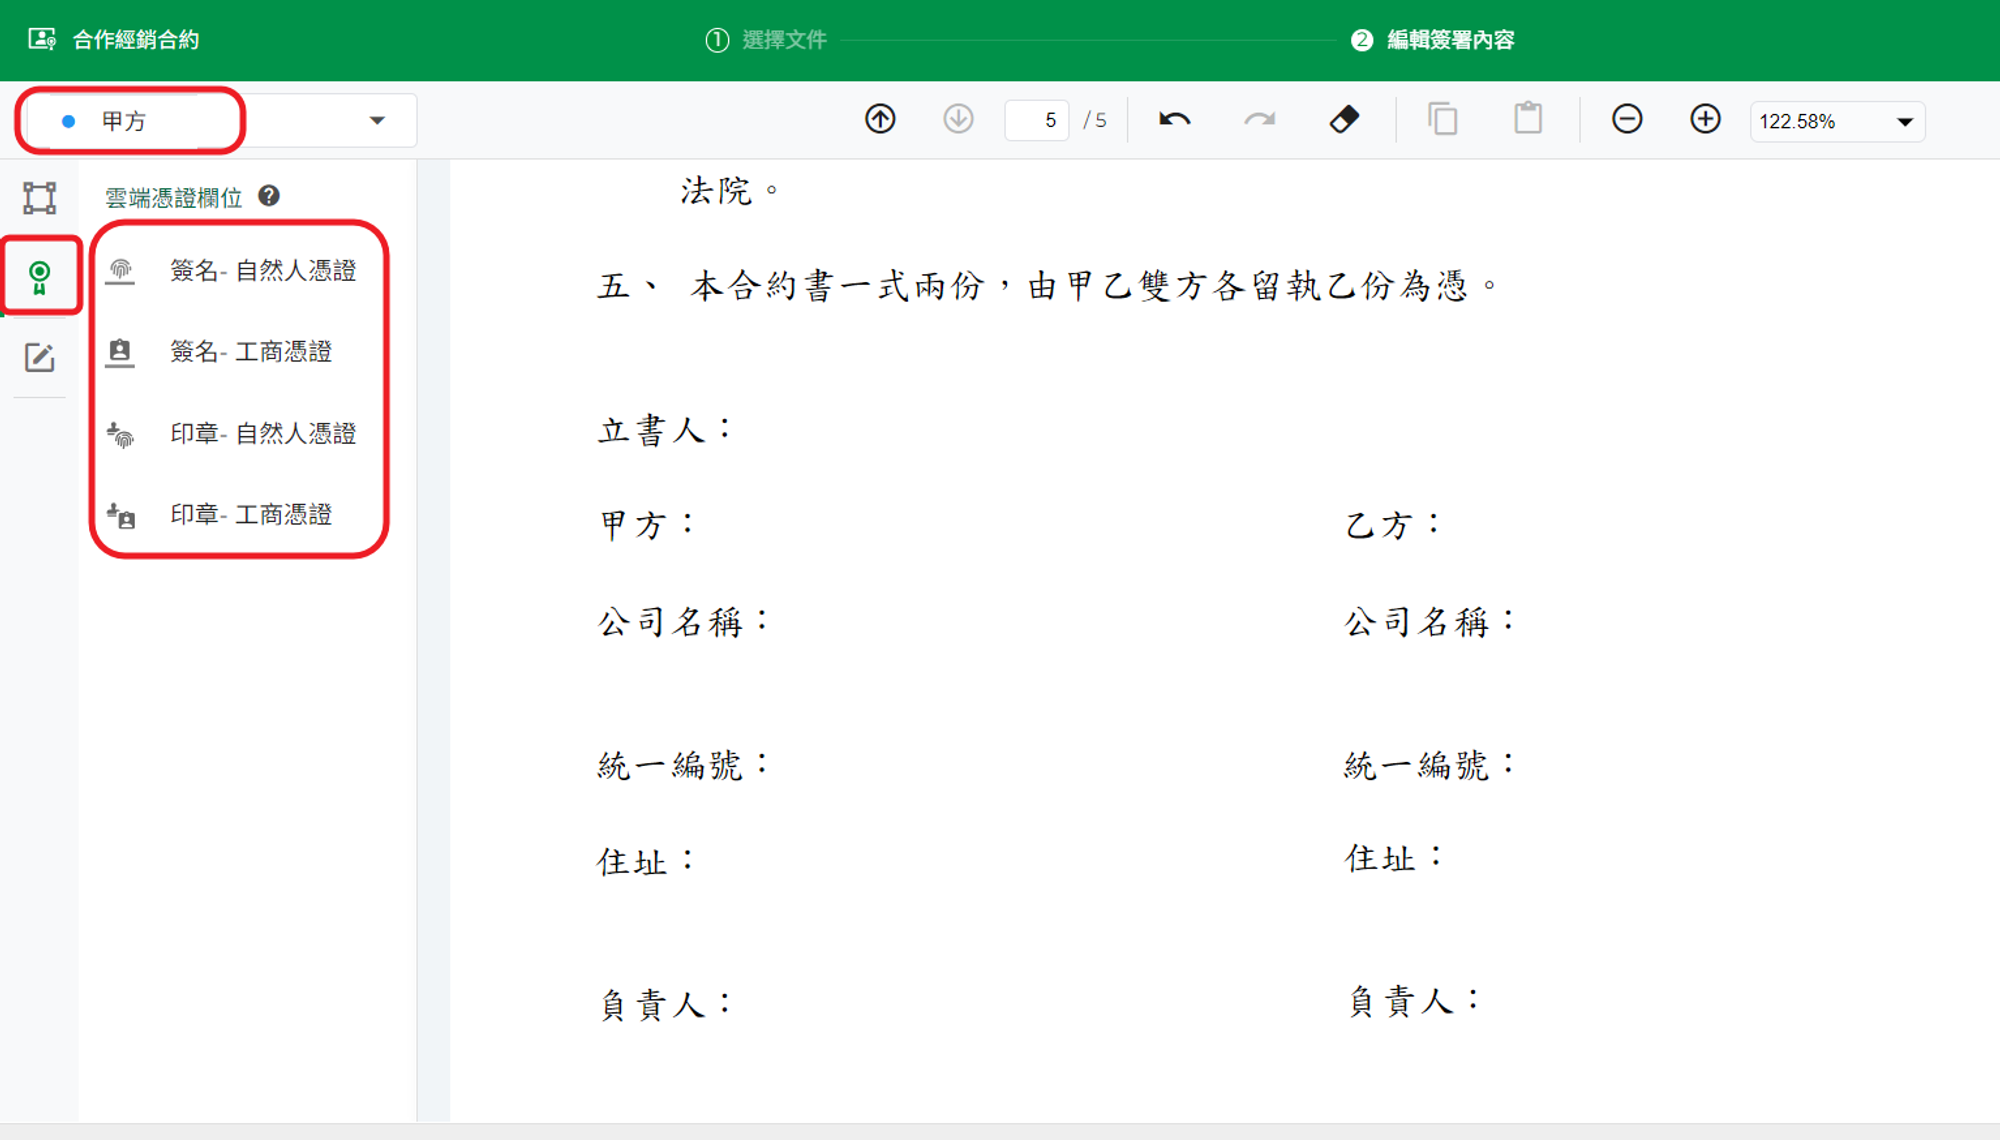The image size is (2000, 1140).
Task: Click the / 5 total pages indicator
Action: pyautogui.click(x=1095, y=121)
